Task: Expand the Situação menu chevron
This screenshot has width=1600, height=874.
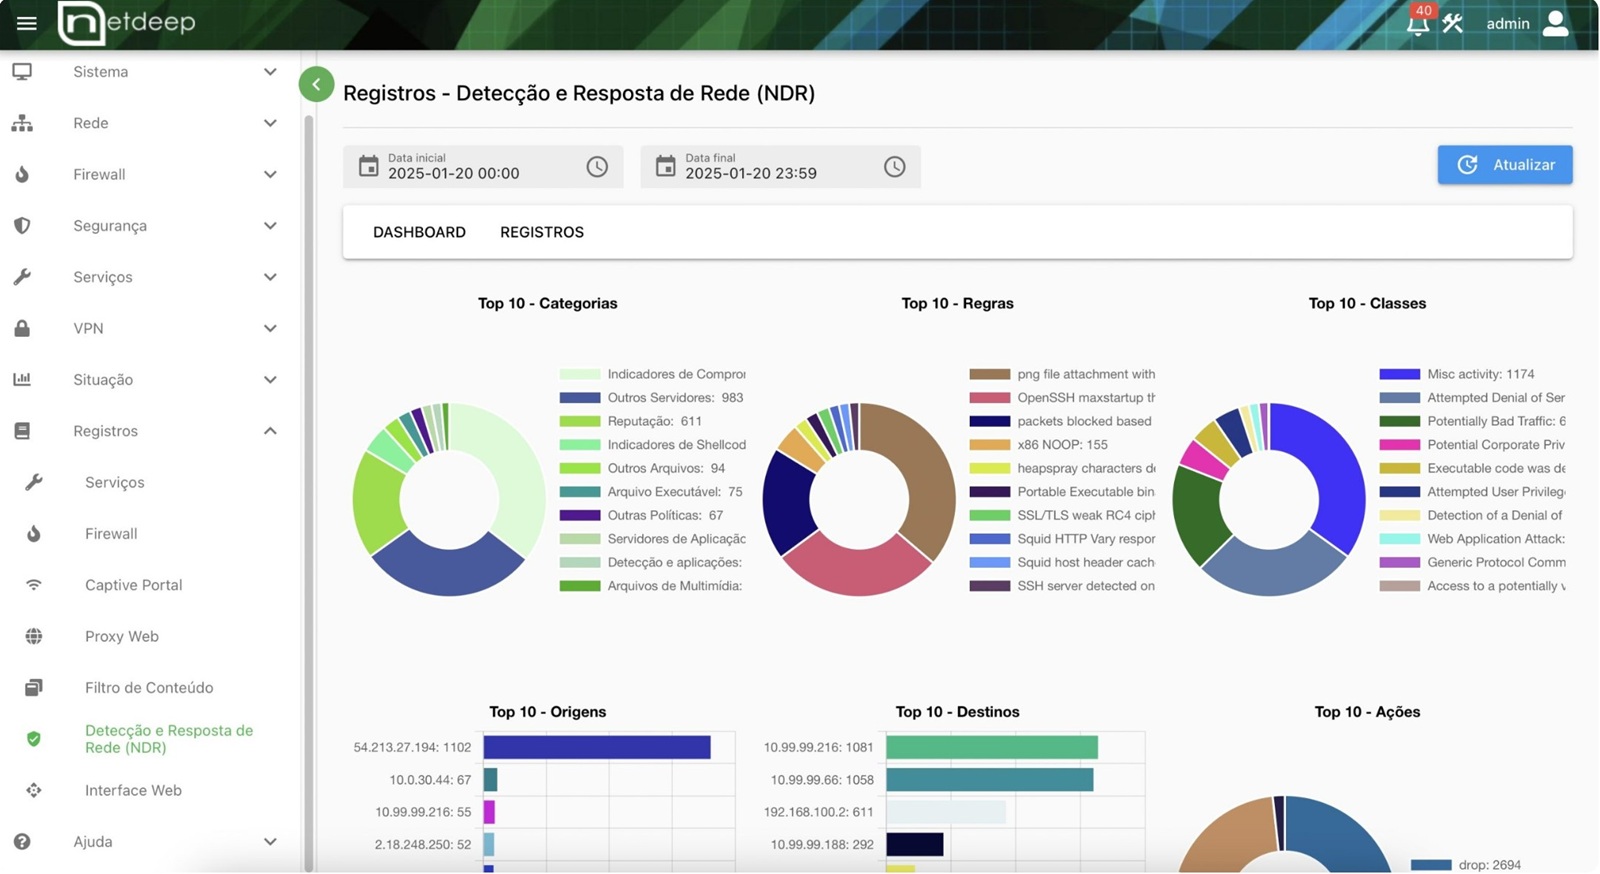Action: pyautogui.click(x=270, y=380)
